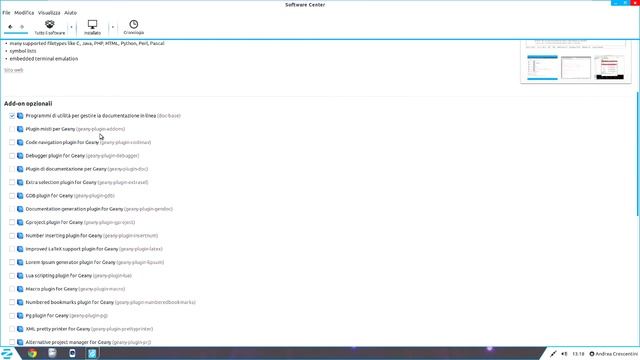Open the Cronologia history view
The image size is (640, 360).
(133, 27)
